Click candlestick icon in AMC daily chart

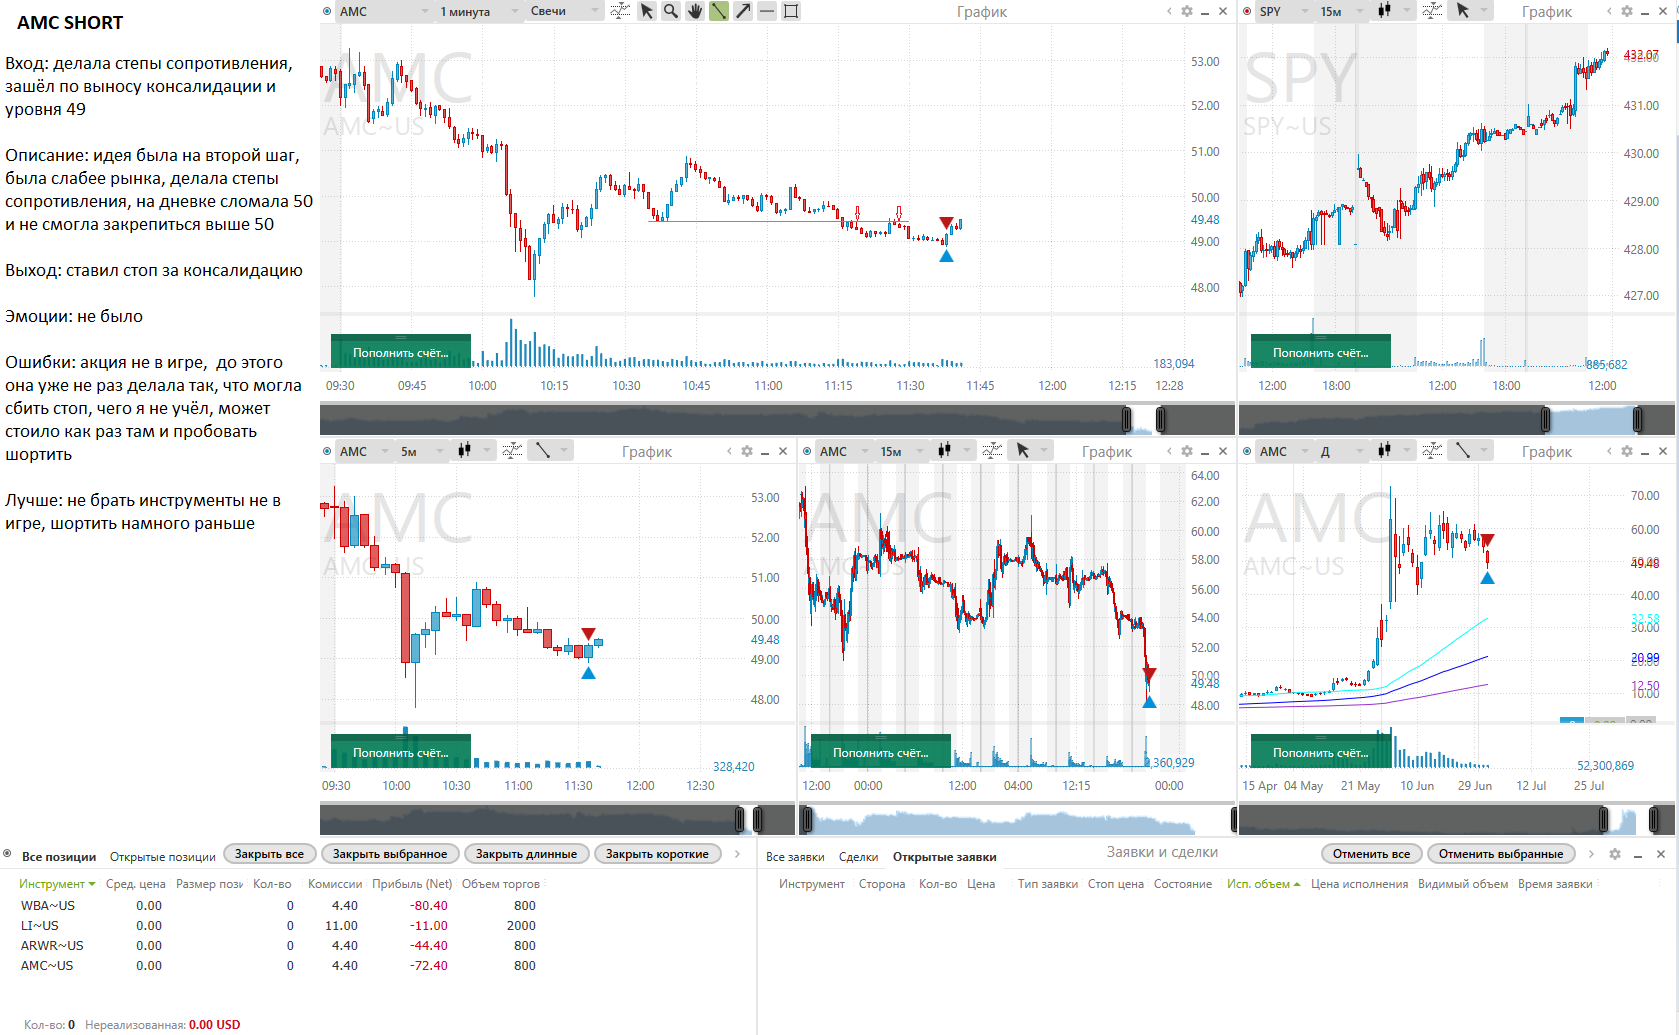pos(1385,451)
